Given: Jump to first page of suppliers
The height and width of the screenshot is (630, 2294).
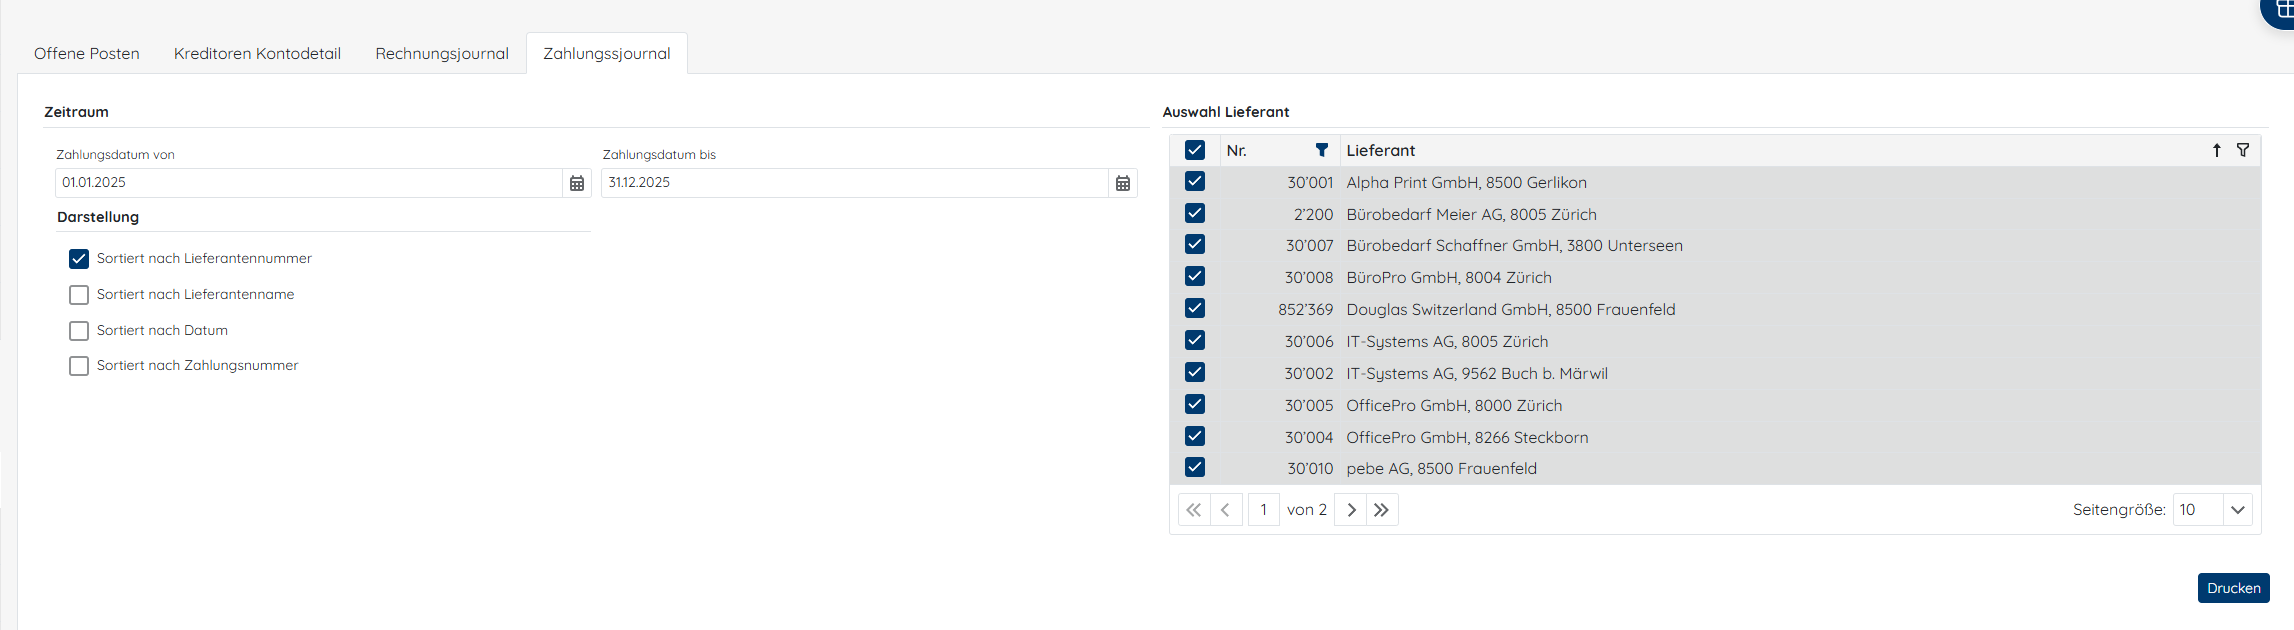Looking at the screenshot, I should click(1194, 510).
